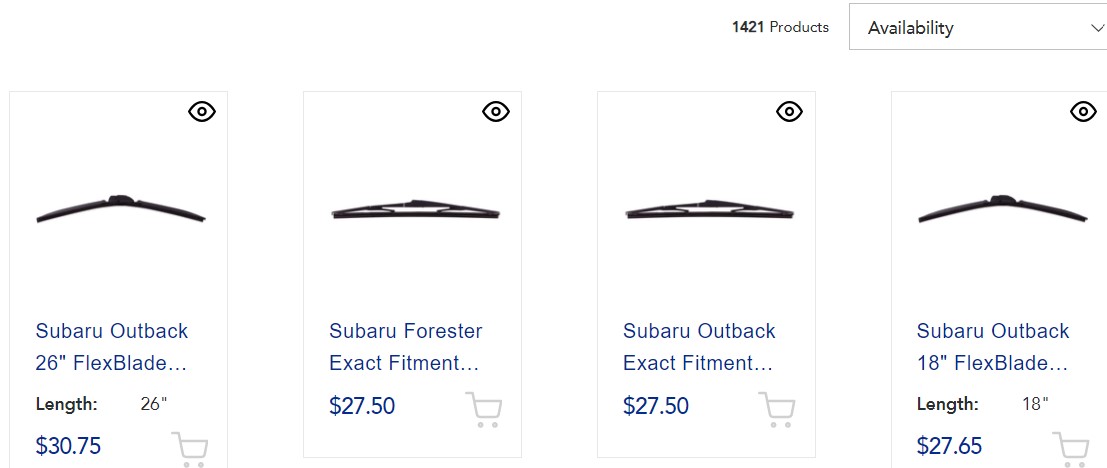
Task: Click the Outback 26" FlexBlade wiper image
Action: click(120, 209)
